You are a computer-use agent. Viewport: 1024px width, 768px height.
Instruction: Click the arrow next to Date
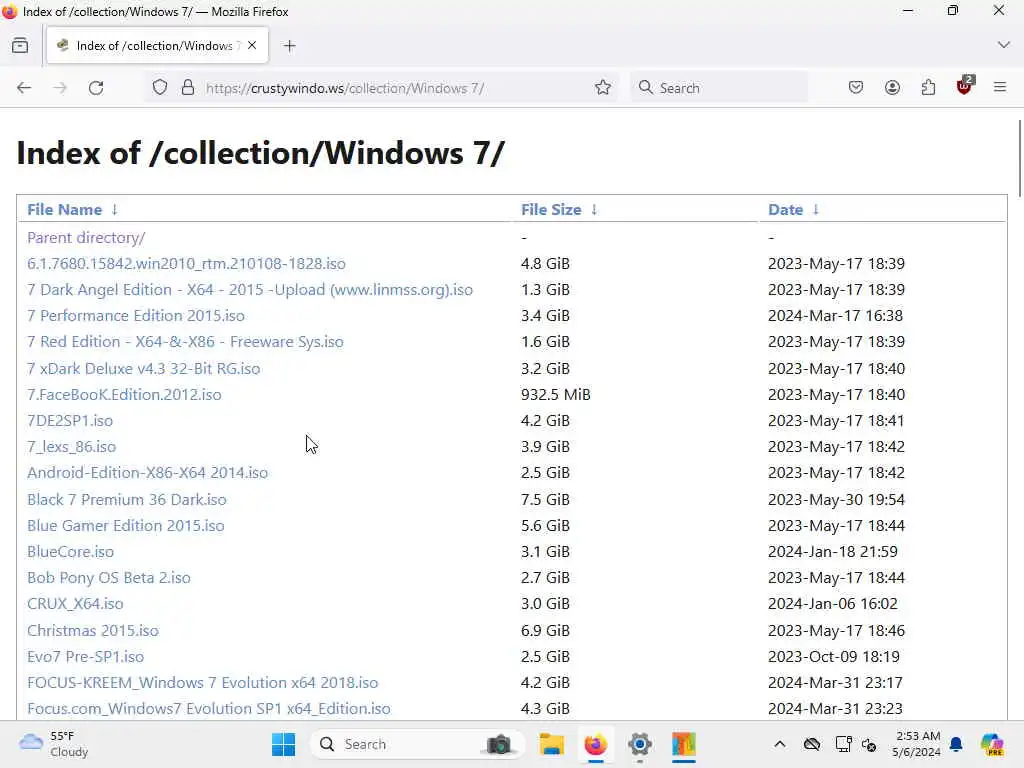coord(816,210)
